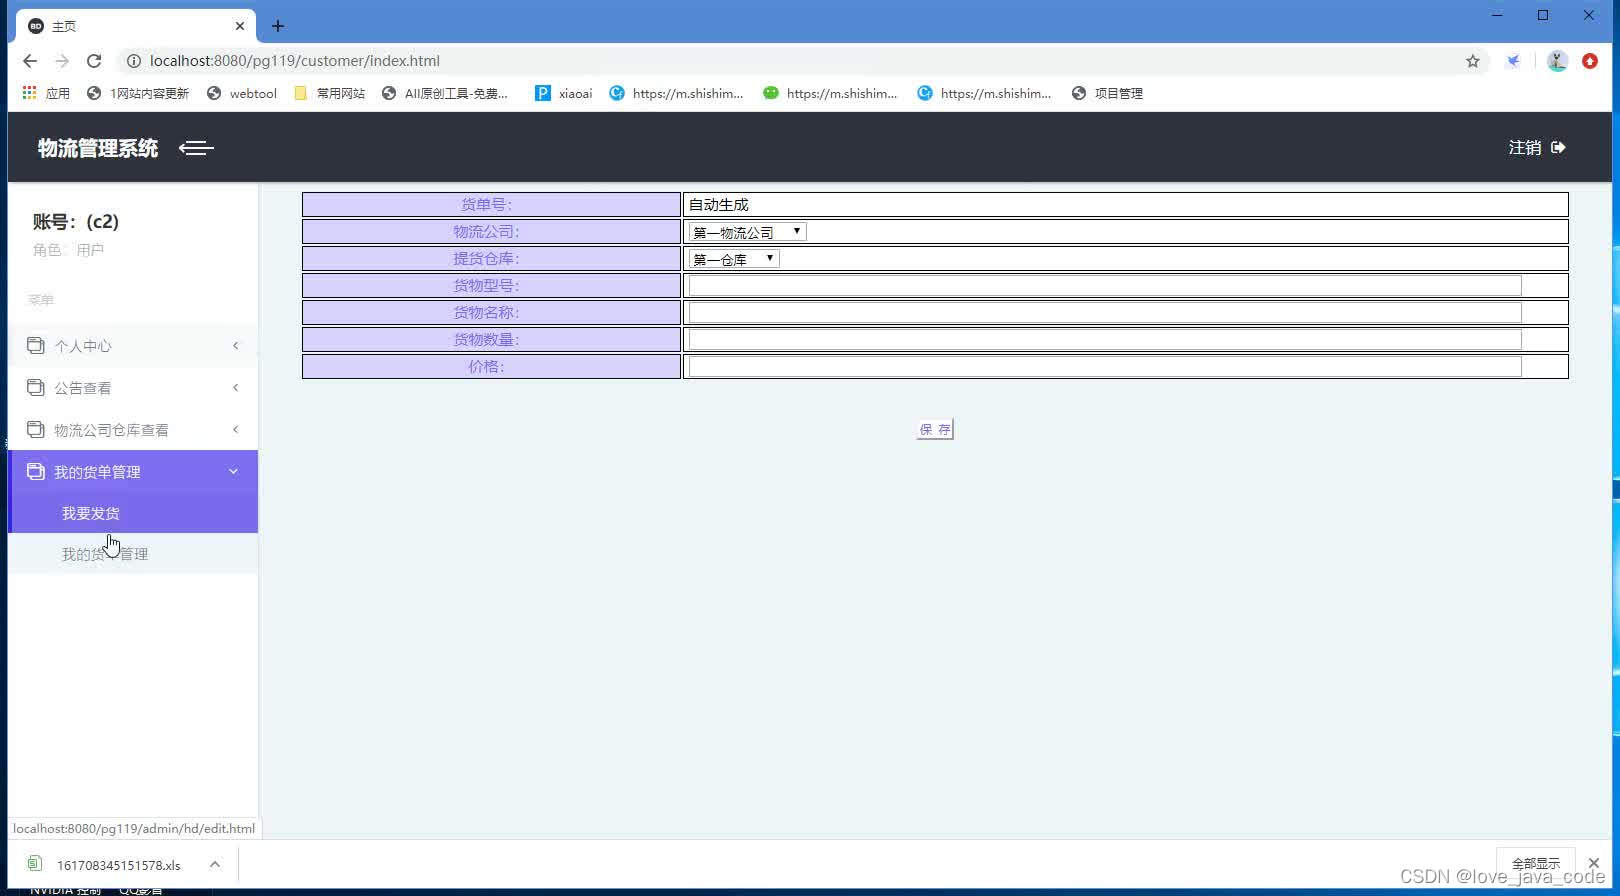Open the 1网站内容更新 bookmark
The image size is (1620, 896).
pyautogui.click(x=138, y=93)
